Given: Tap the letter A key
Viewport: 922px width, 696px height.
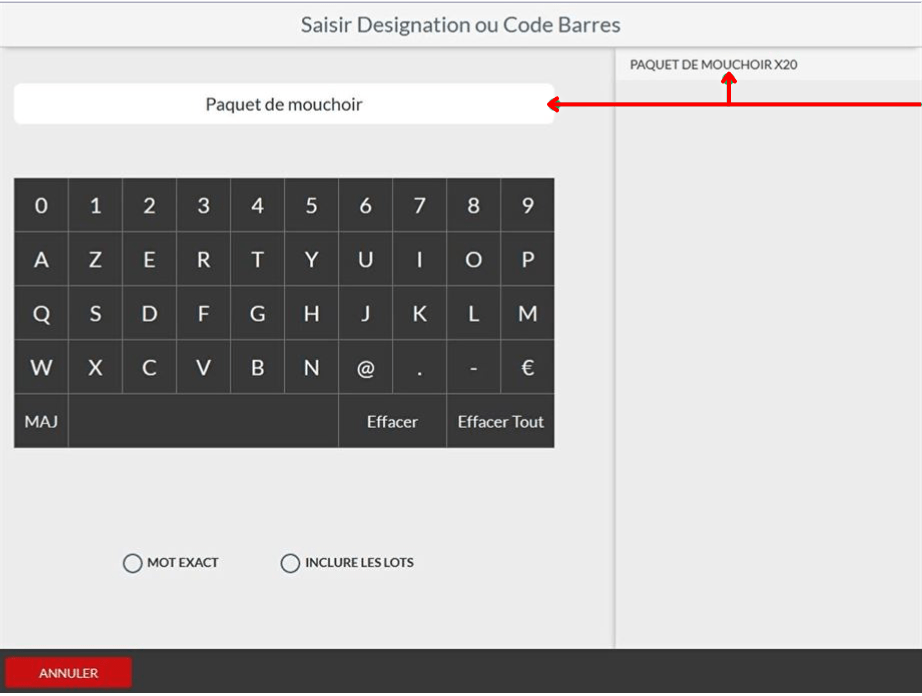Looking at the screenshot, I should coord(41,259).
